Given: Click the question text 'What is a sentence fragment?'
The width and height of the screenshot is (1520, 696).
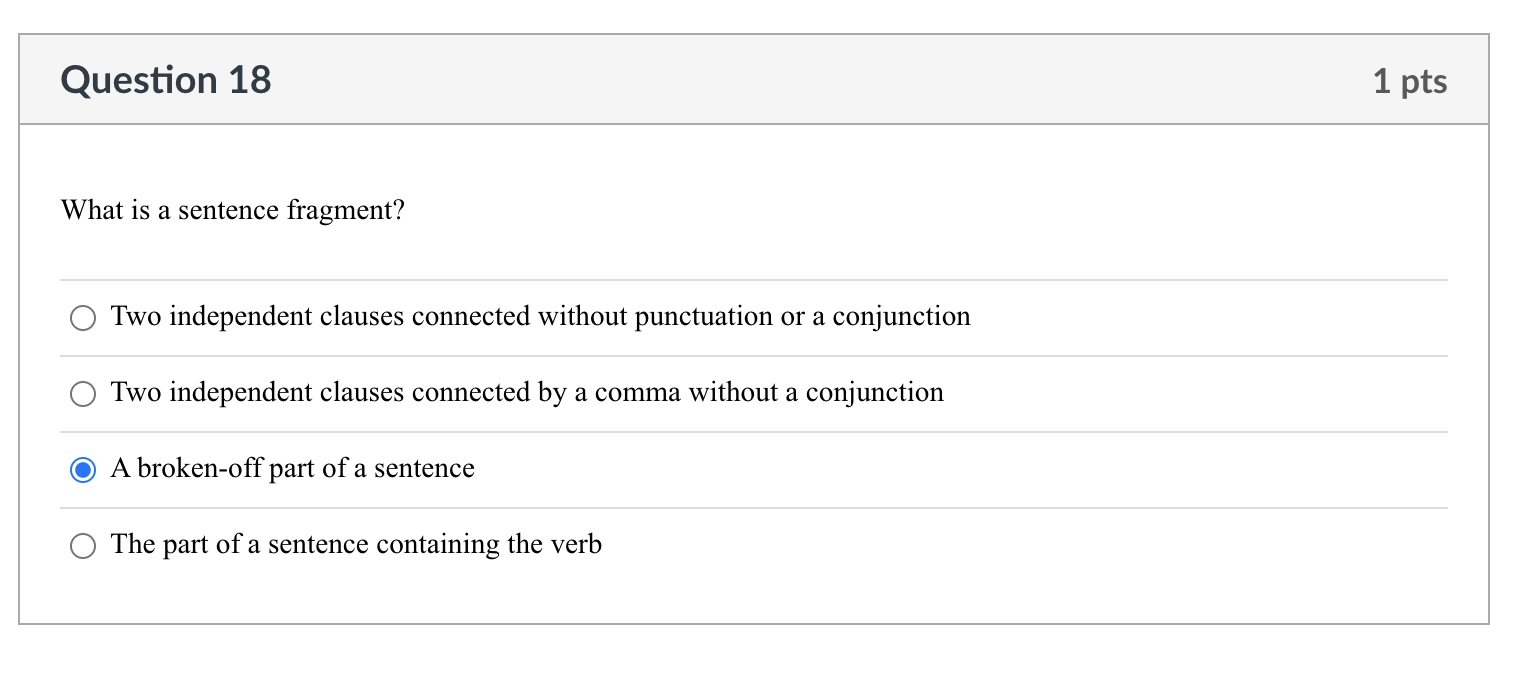Looking at the screenshot, I should [x=232, y=211].
